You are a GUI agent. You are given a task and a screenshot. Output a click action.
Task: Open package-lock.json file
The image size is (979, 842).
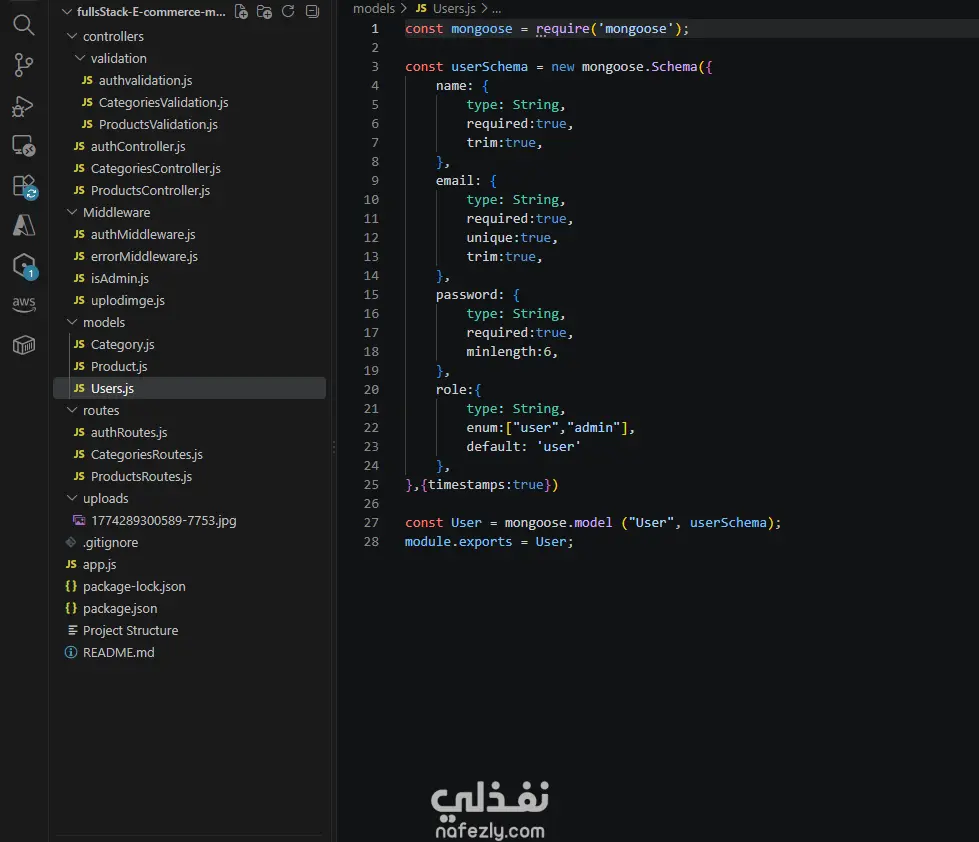pos(134,586)
